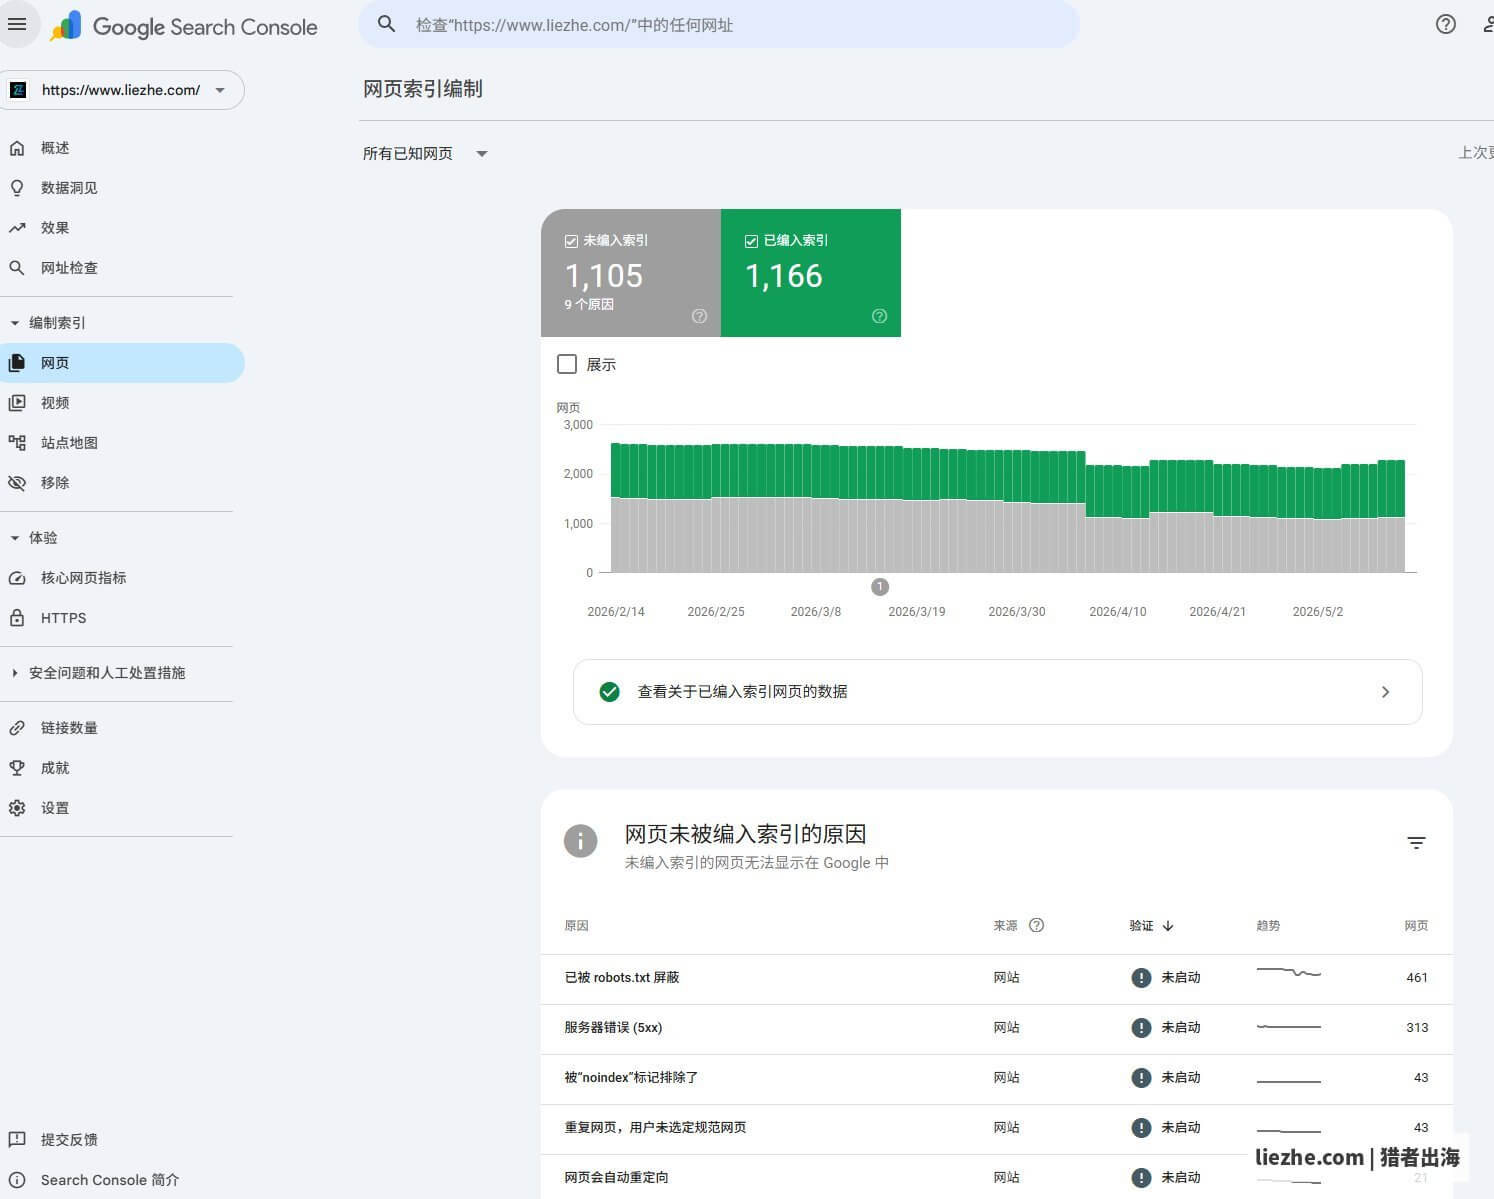This screenshot has width=1494, height=1199.
Task: Click the URL inspection search field
Action: click(x=719, y=24)
